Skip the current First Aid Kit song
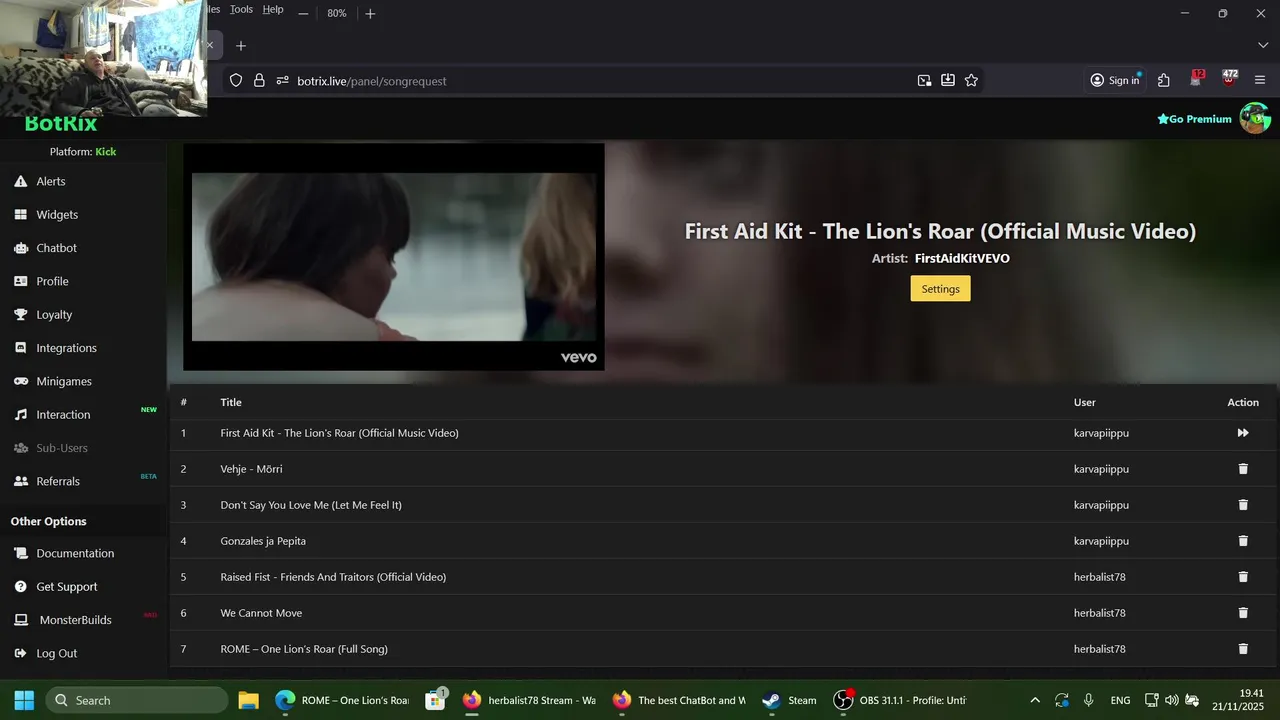 click(1243, 433)
